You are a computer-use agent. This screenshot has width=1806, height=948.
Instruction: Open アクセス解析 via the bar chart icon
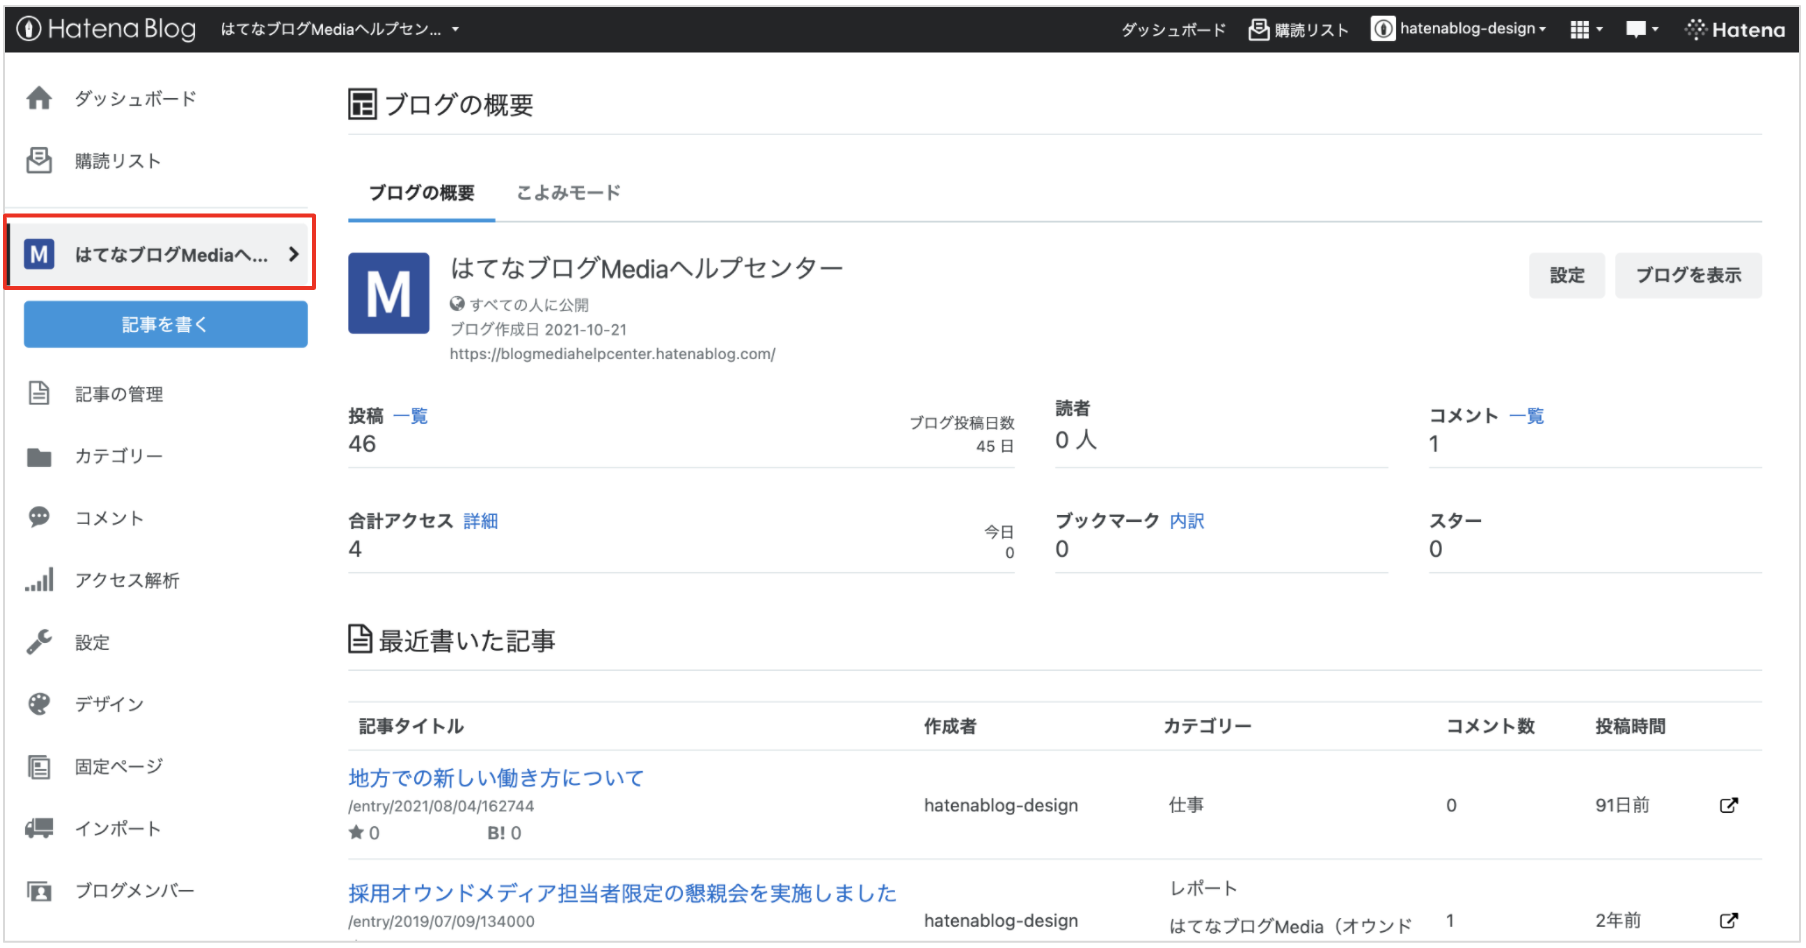(x=39, y=580)
